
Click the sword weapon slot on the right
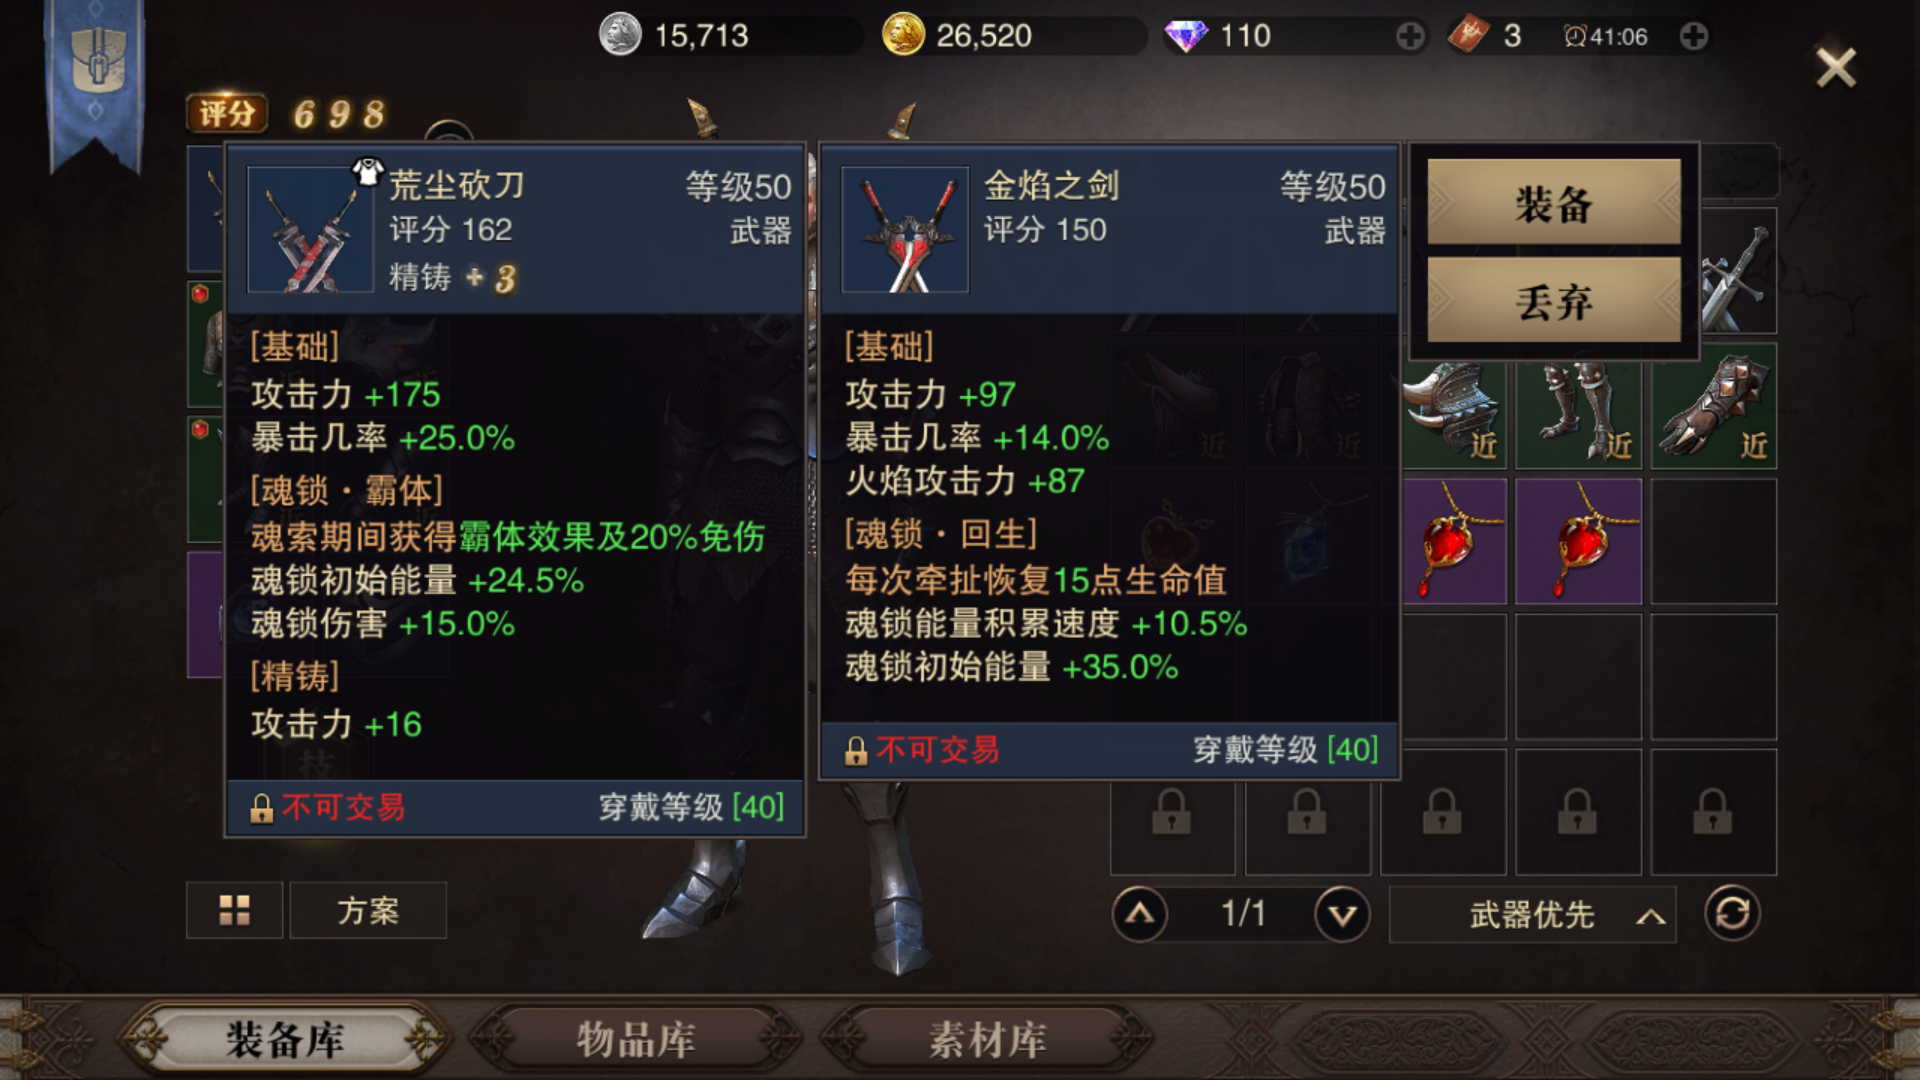click(x=1739, y=272)
